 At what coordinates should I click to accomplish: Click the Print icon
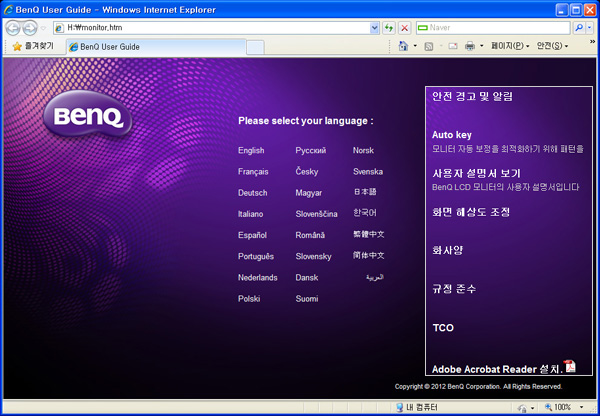[470, 46]
